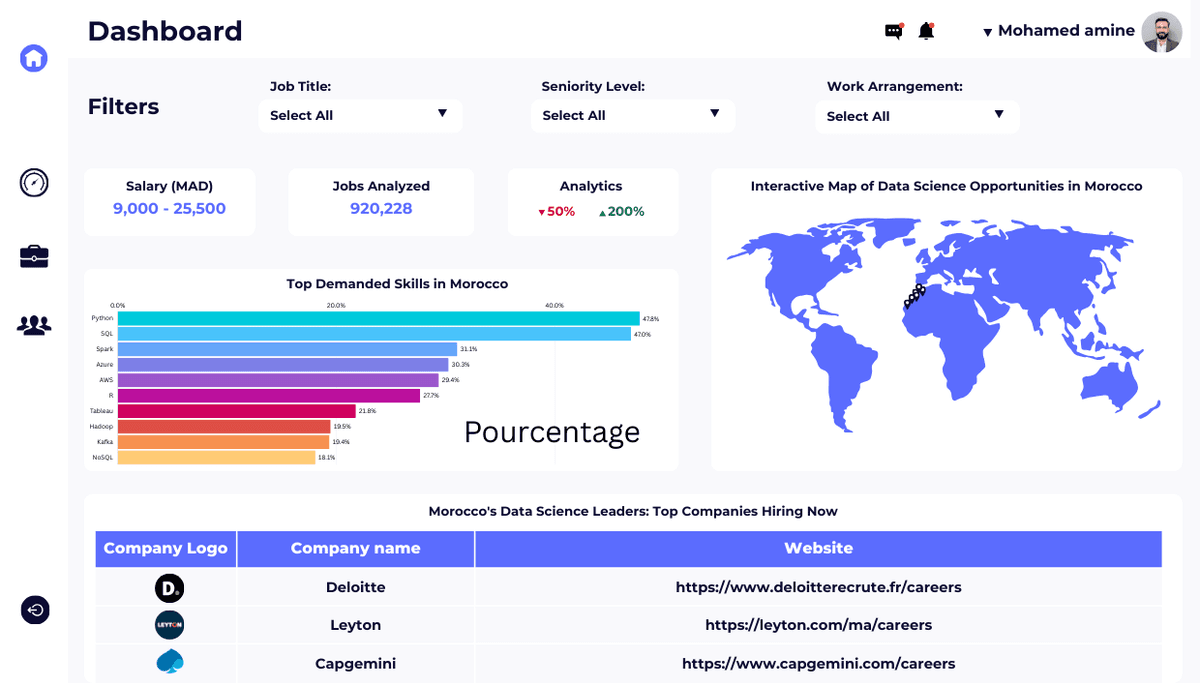Click the Deloitte company logo
Viewport: 1200px width, 683px height.
169,588
